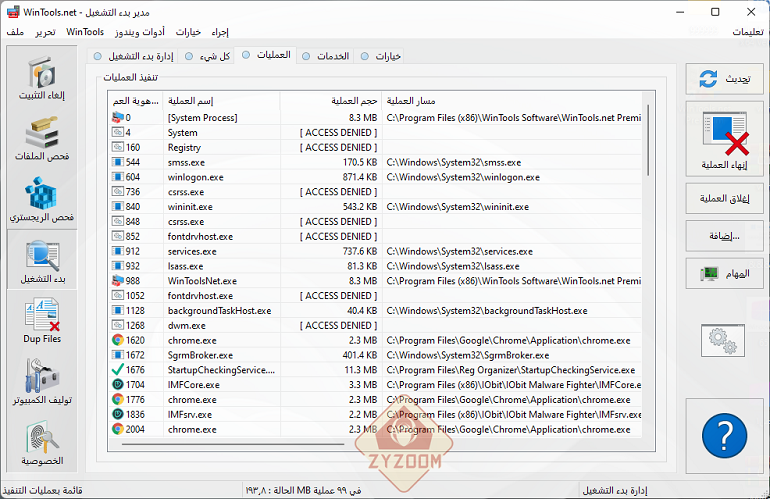Click Chrome icon for process 2004
This screenshot has width=770, height=499.
117,429
